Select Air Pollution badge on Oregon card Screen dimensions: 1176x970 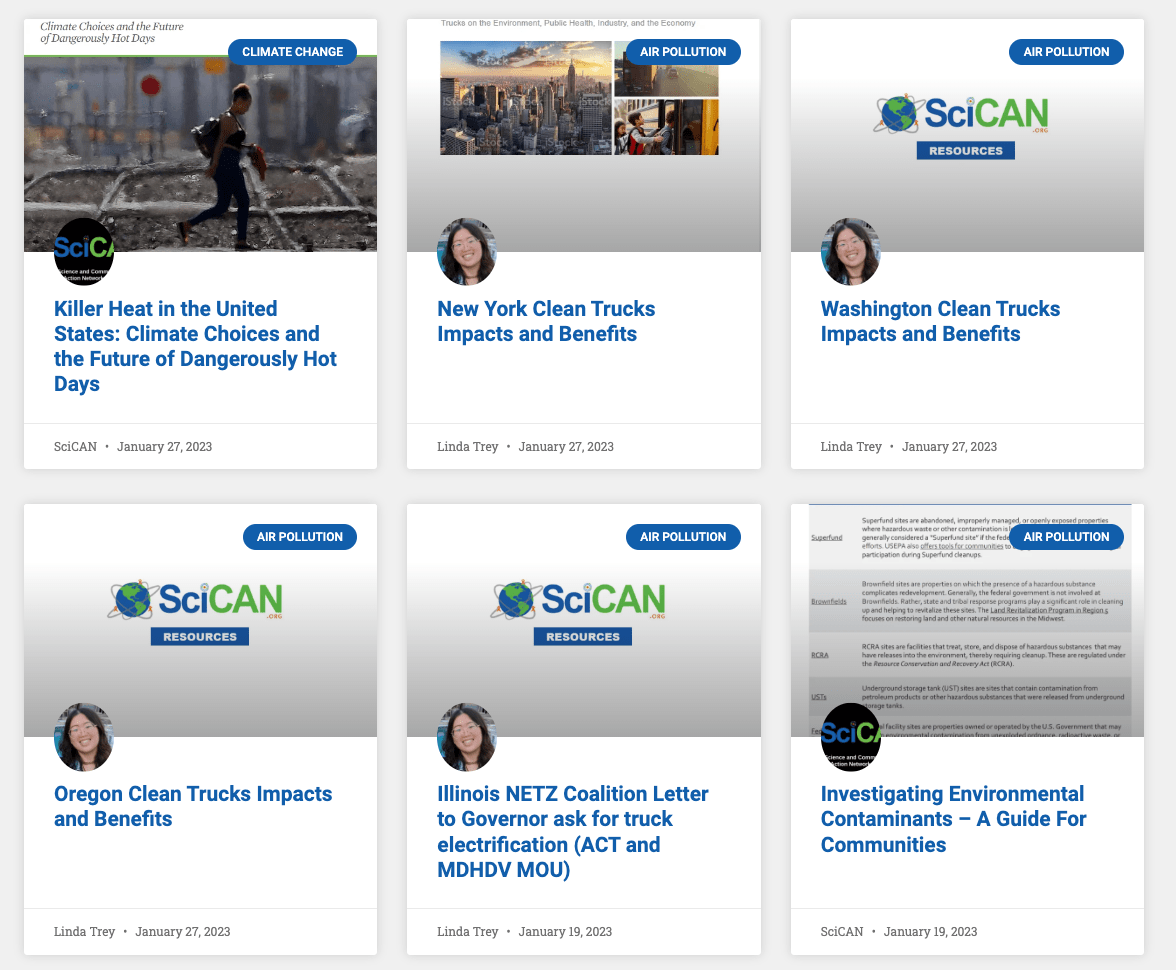coord(299,537)
